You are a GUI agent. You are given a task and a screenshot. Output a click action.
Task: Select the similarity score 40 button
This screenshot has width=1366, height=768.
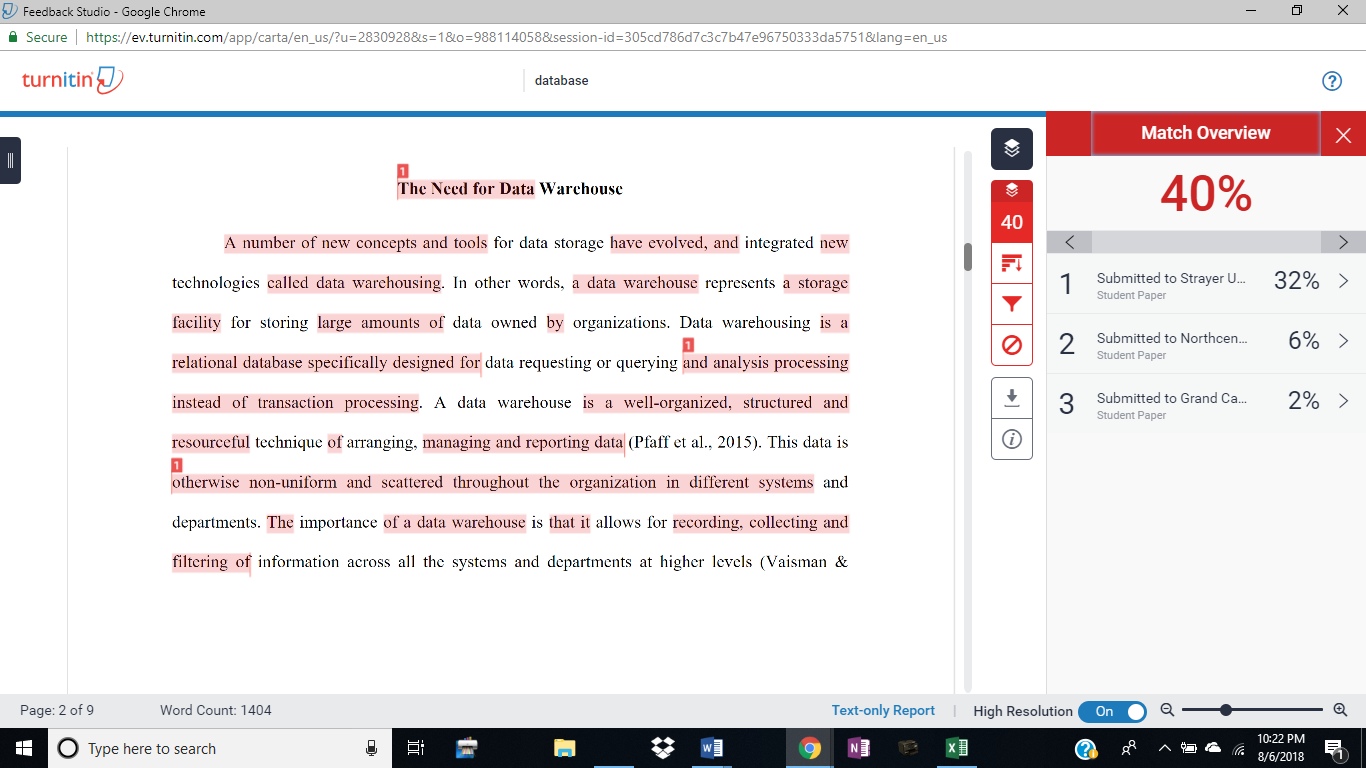click(1012, 222)
